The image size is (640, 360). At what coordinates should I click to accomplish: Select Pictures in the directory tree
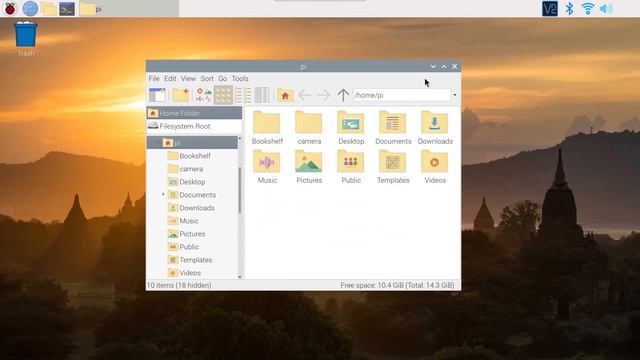[192, 234]
